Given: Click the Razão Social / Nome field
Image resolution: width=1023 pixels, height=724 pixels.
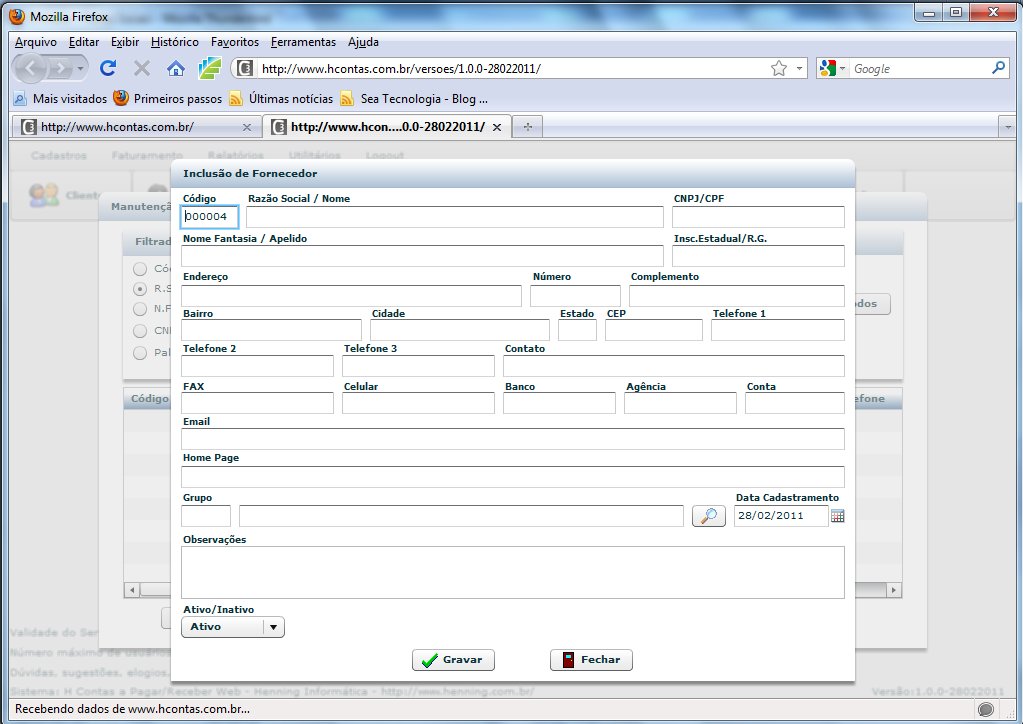Looking at the screenshot, I should (455, 217).
